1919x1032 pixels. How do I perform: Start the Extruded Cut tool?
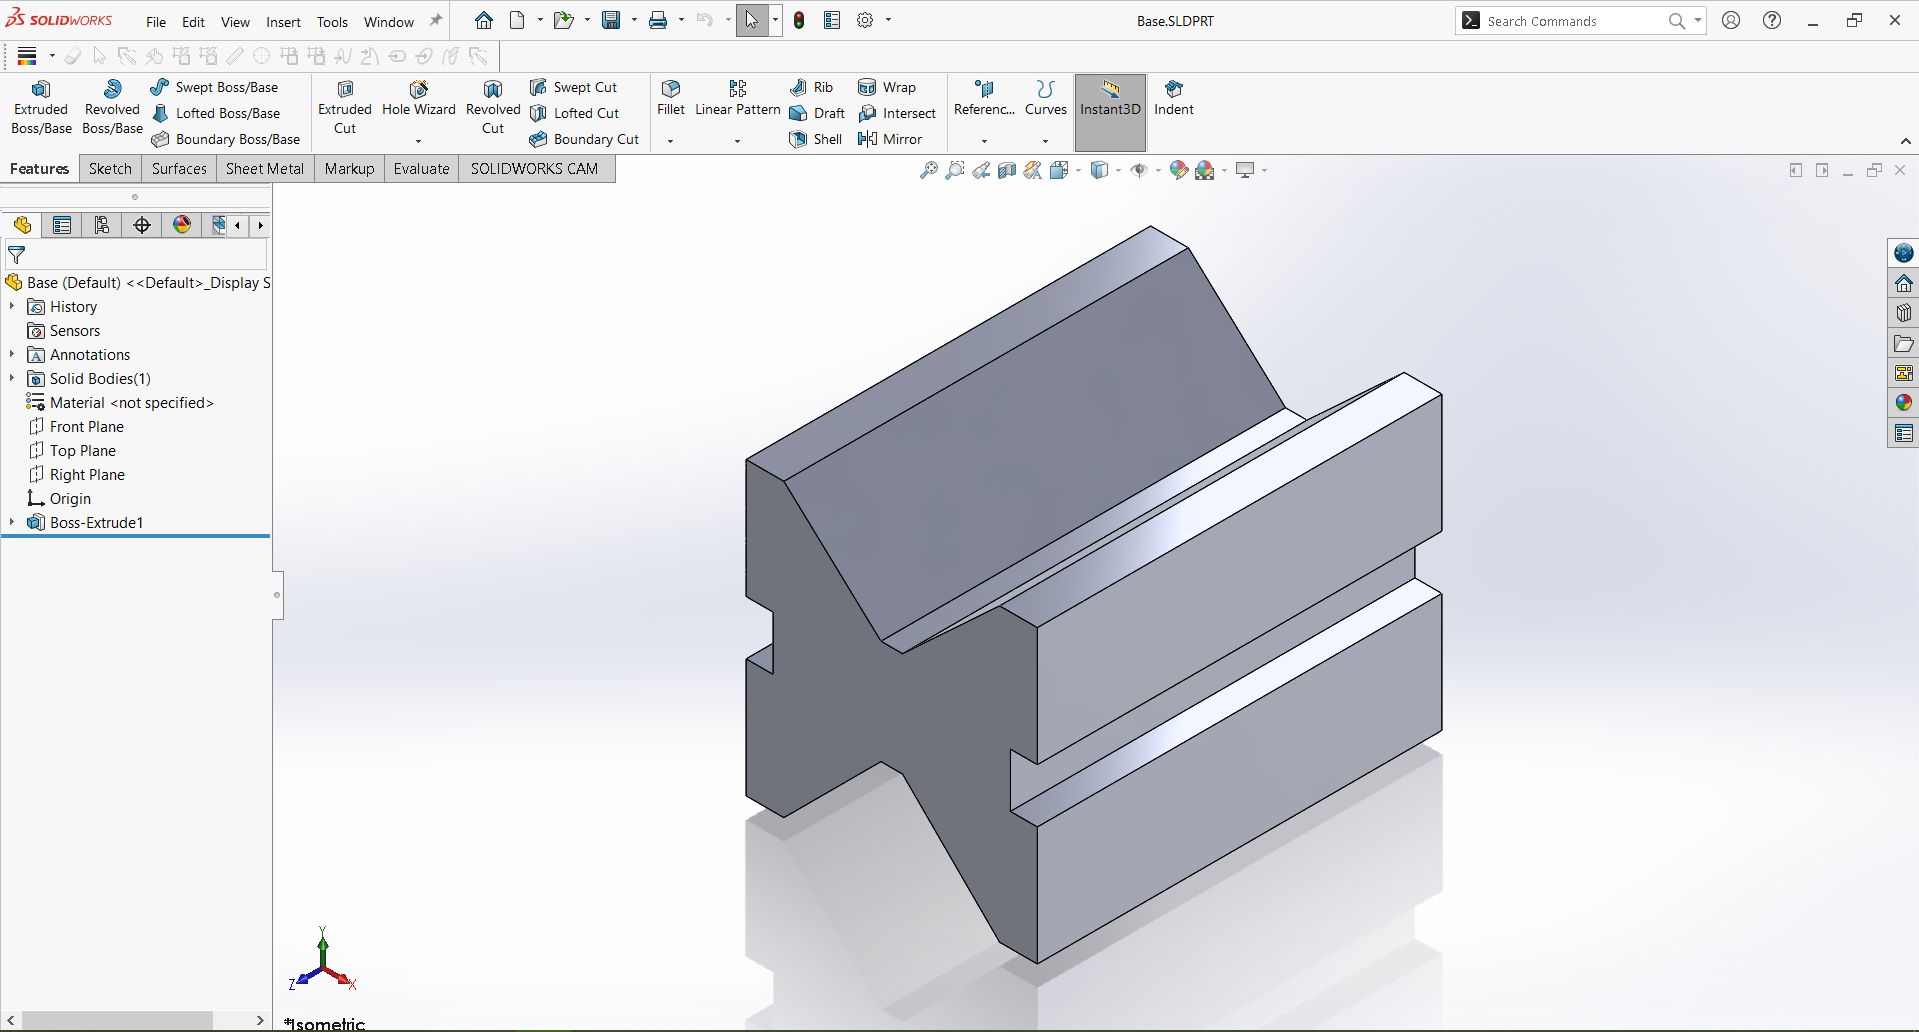[x=345, y=107]
